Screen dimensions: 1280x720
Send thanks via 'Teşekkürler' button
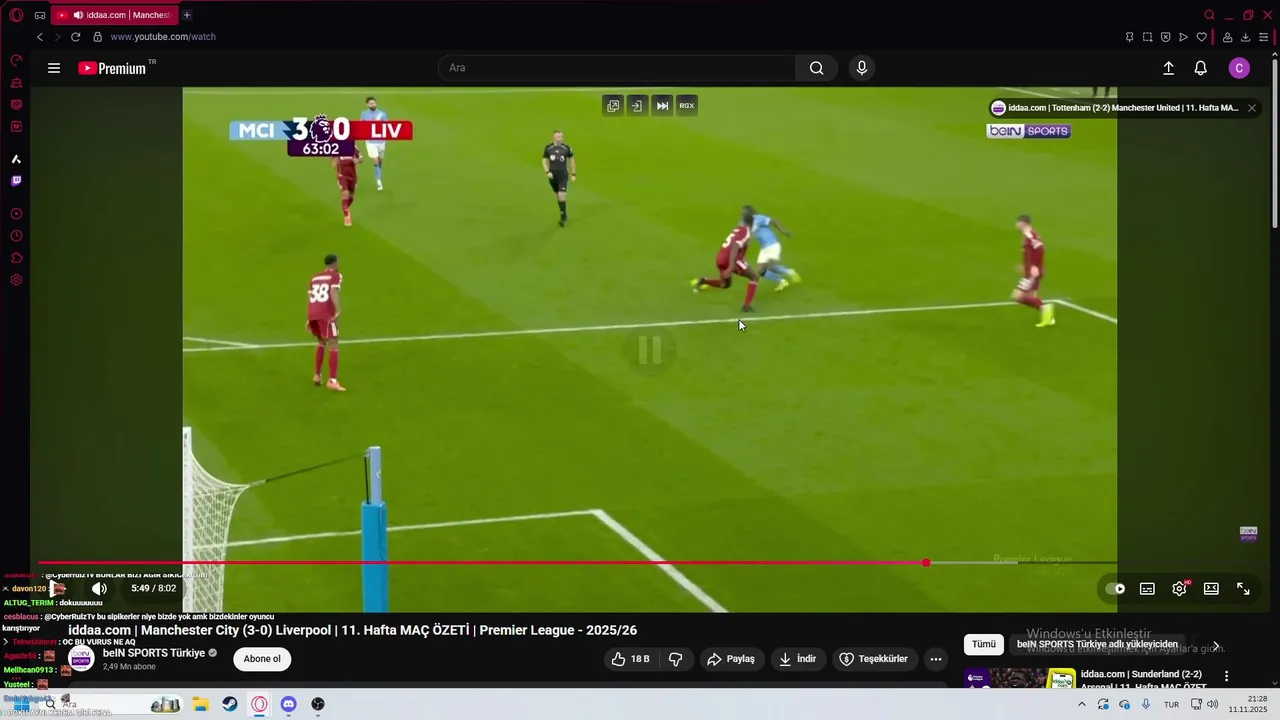click(874, 659)
